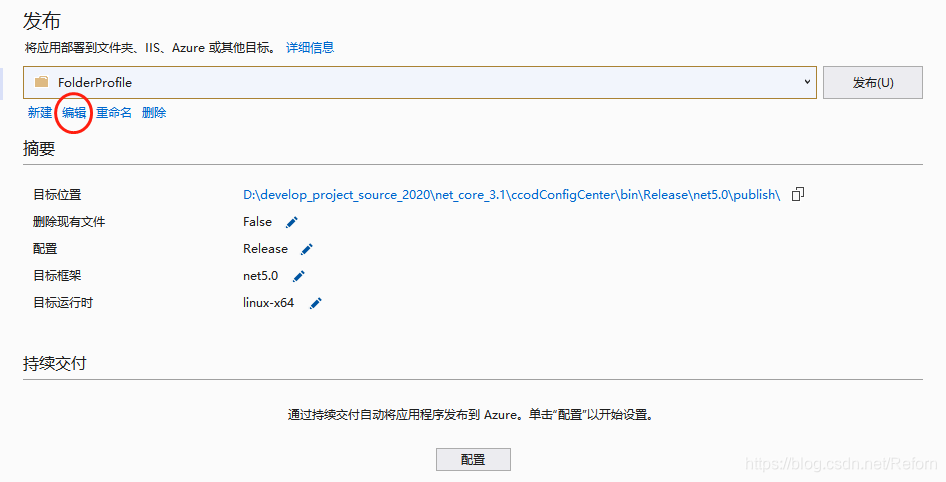Click the 删除现有文件 label

(x=69, y=222)
